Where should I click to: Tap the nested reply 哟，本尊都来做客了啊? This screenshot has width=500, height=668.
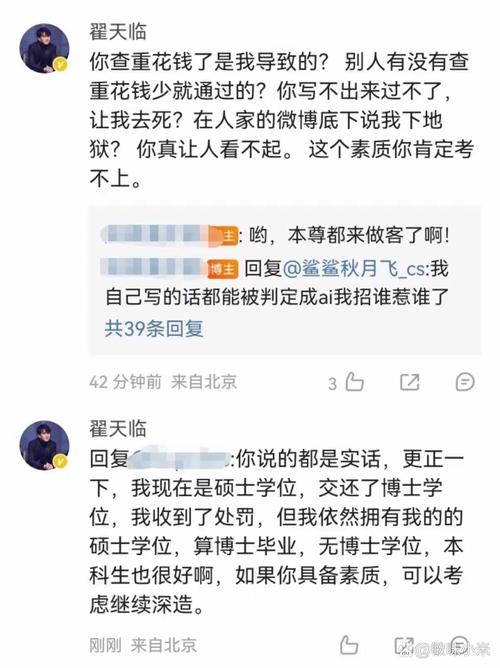(349, 235)
